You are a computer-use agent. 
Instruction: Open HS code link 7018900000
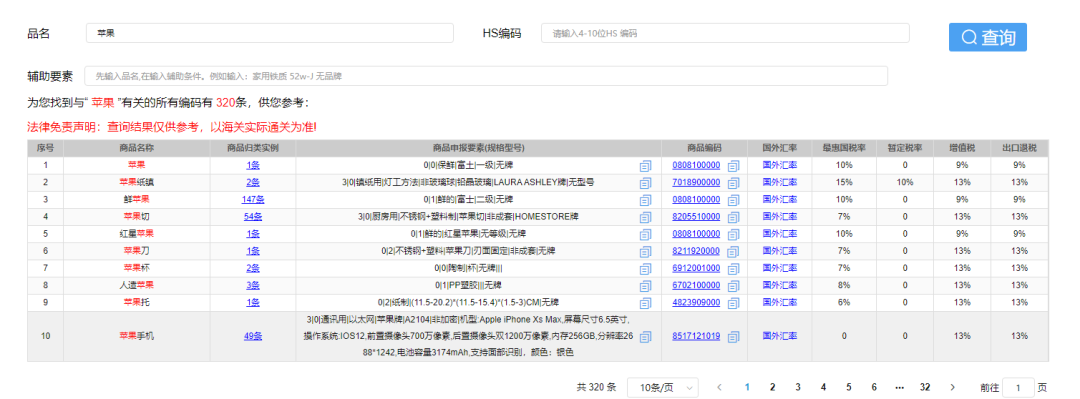[696, 183]
